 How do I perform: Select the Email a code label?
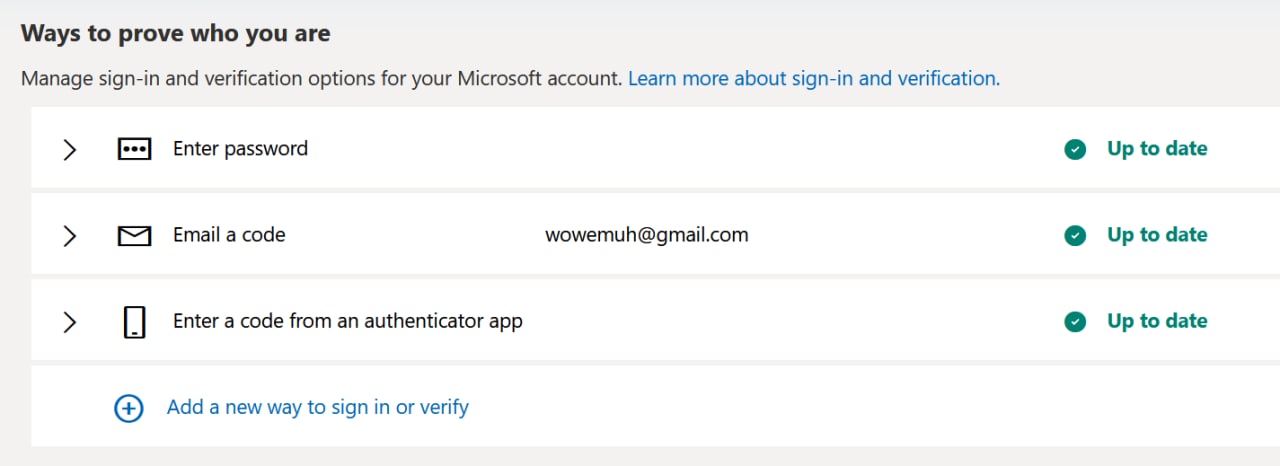coord(229,235)
